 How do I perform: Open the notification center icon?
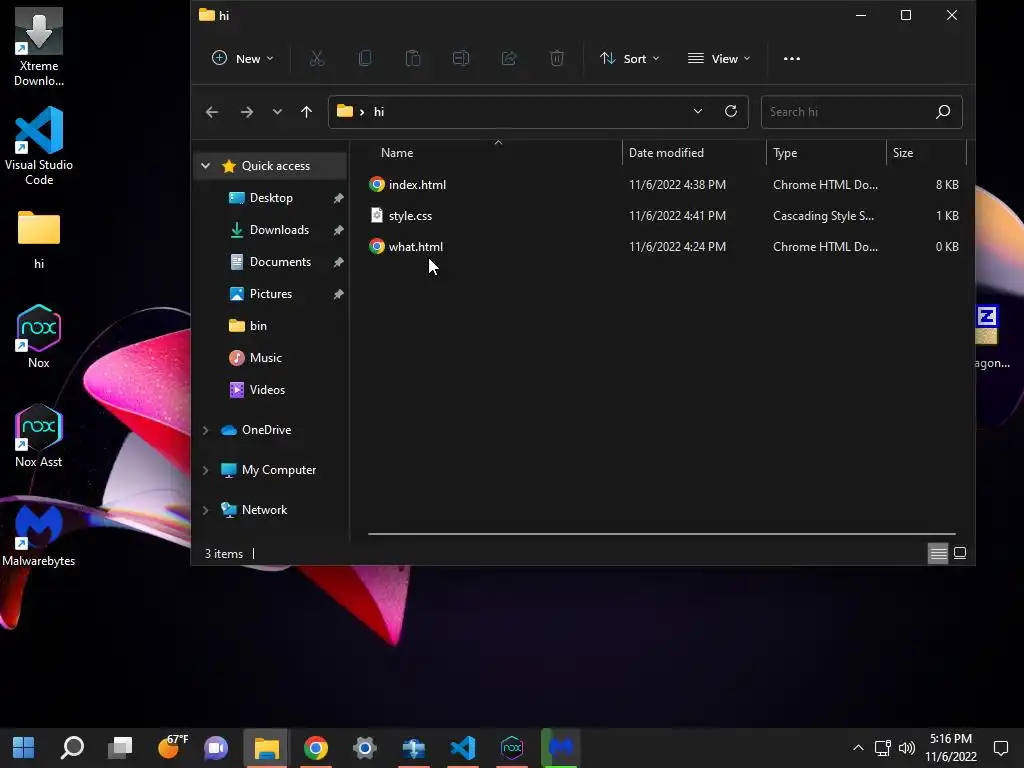point(1000,748)
